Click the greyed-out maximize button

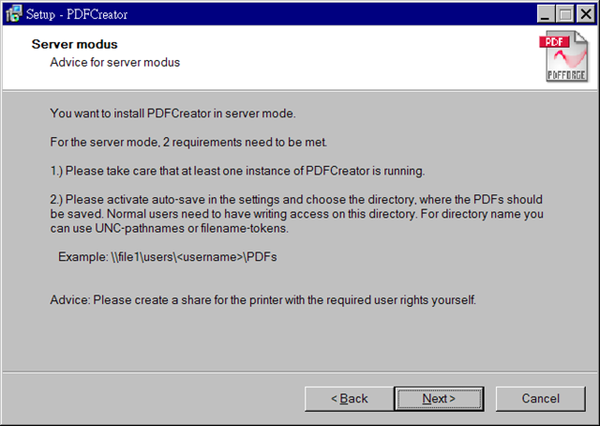pyautogui.click(x=562, y=14)
